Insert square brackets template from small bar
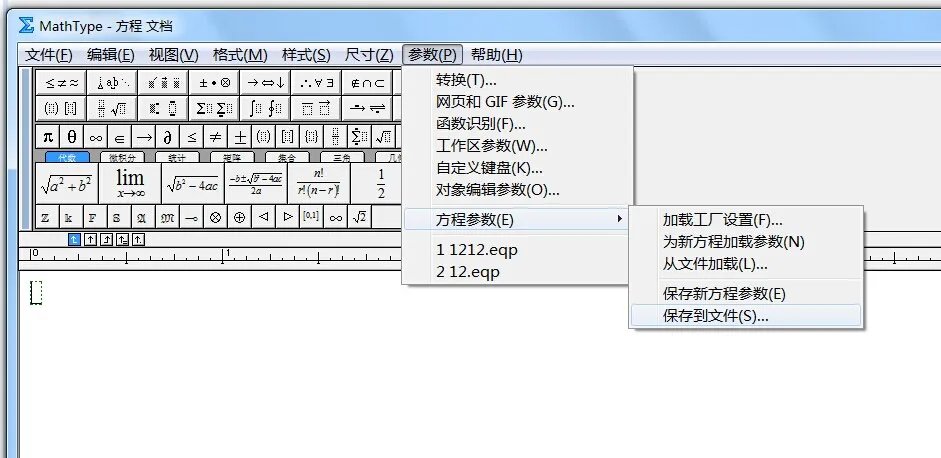This screenshot has height=458, width=941. [287, 137]
